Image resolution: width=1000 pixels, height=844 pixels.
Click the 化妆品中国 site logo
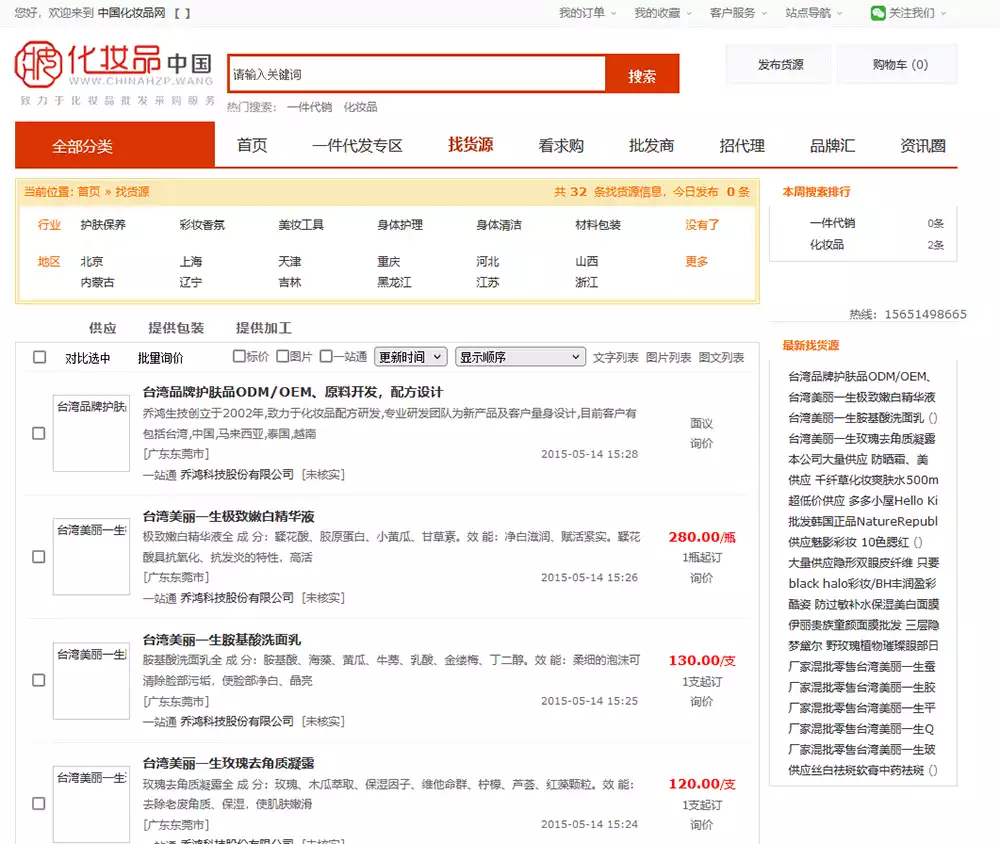[x=114, y=72]
